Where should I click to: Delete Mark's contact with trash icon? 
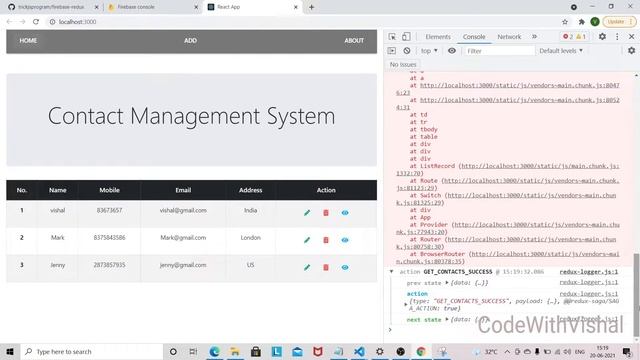[326, 240]
